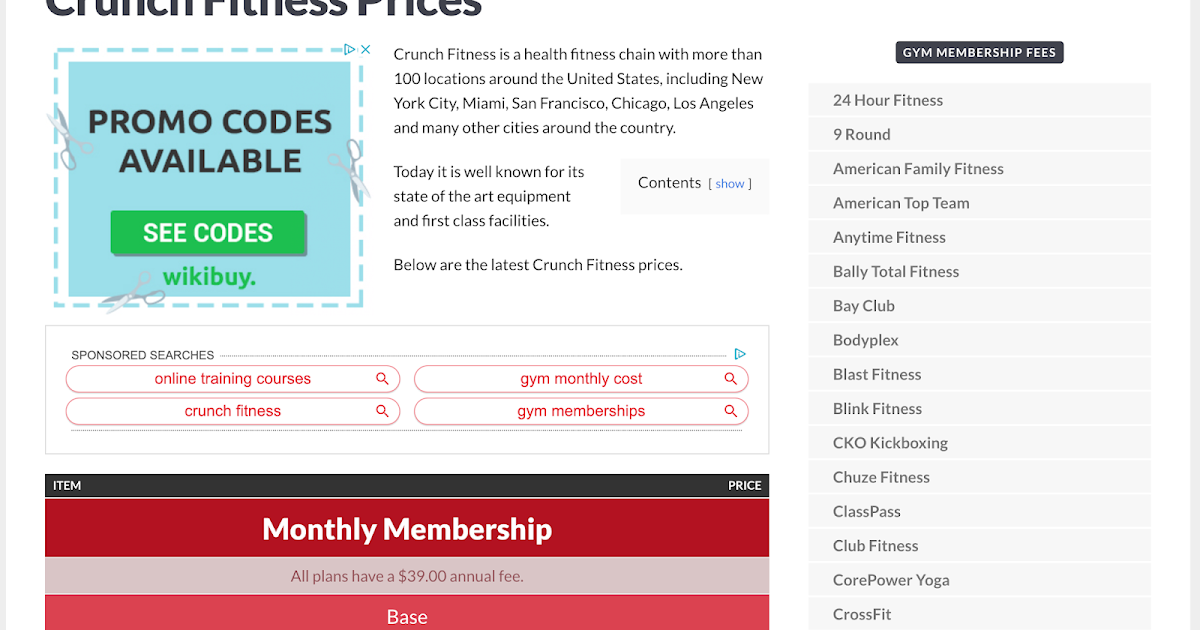Screen dimensions: 1200x630
Task: Open the Anytime Fitness link
Action: pyautogui.click(x=889, y=237)
